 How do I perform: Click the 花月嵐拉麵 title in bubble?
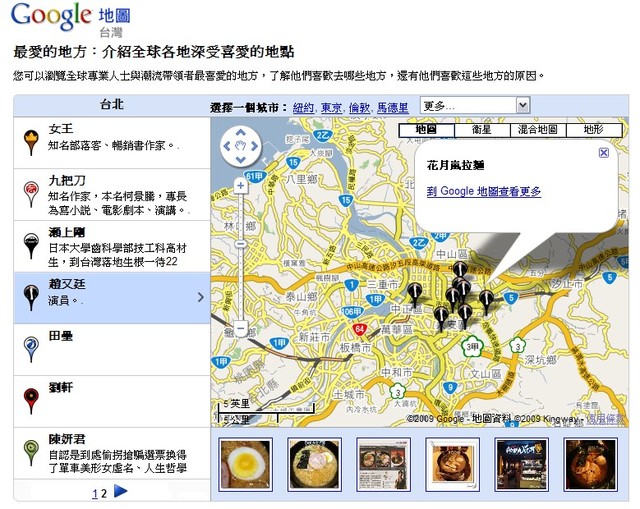456,165
